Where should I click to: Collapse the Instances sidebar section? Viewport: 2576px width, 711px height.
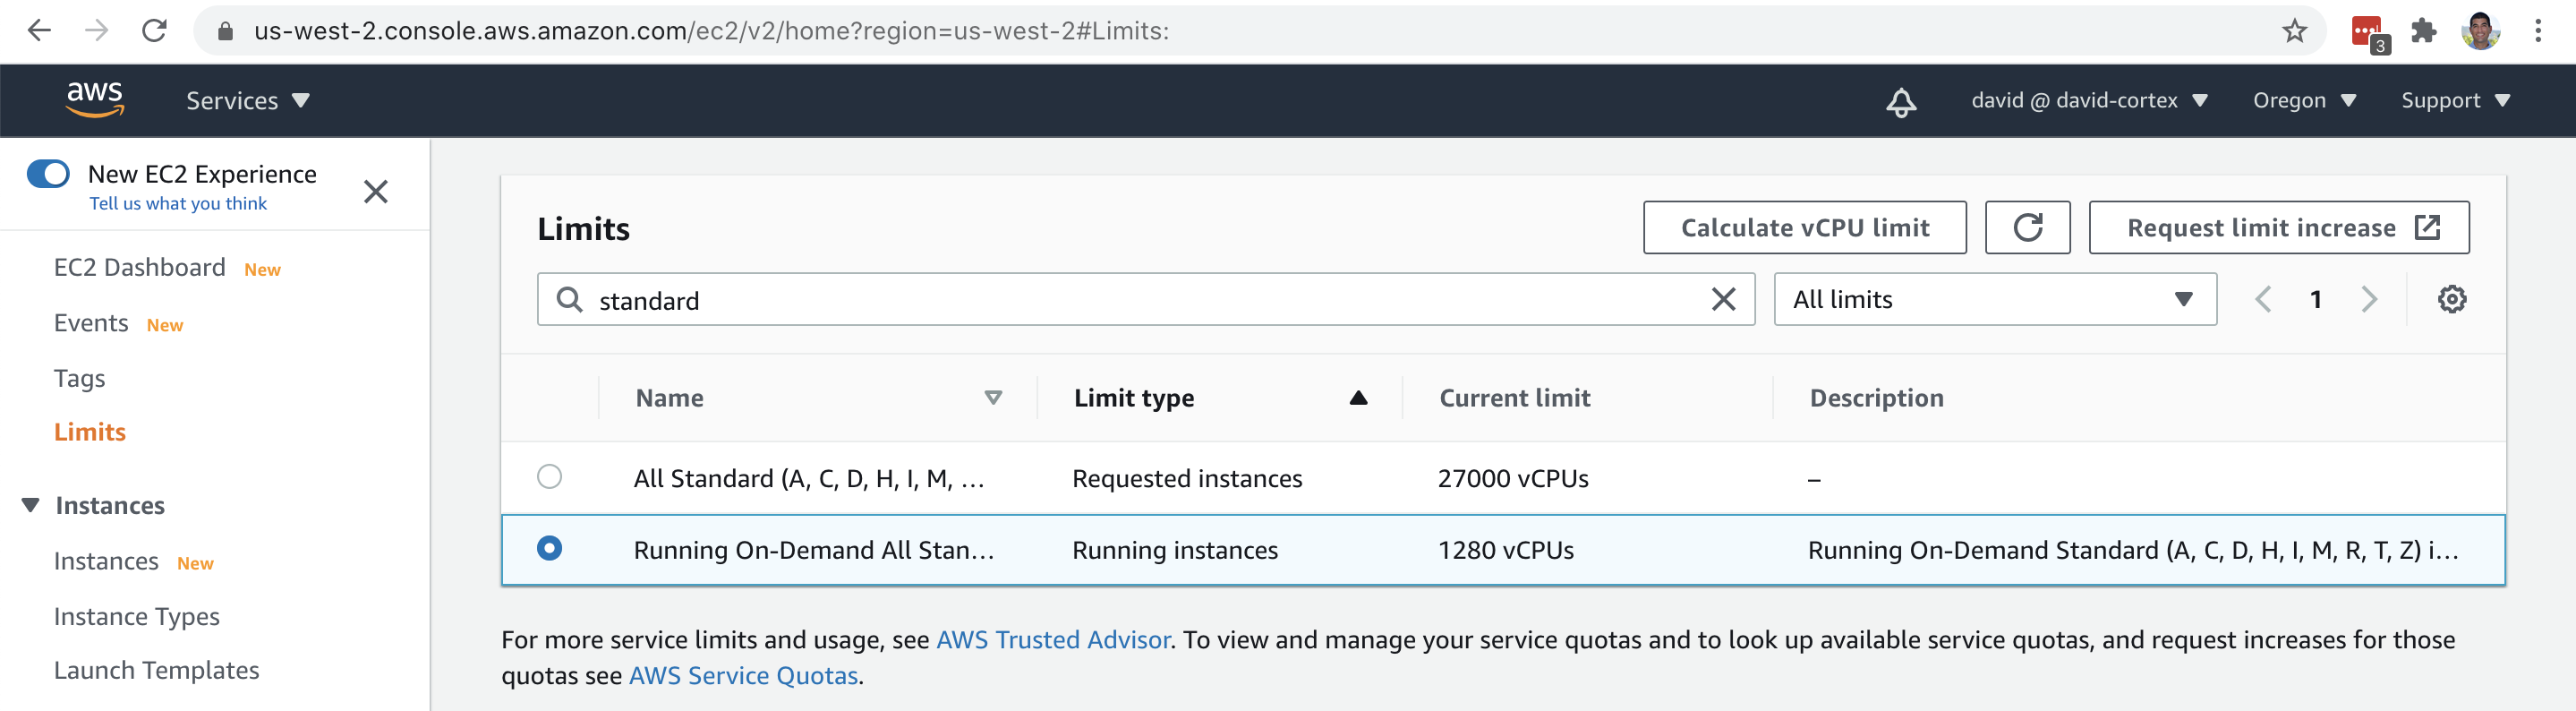point(31,505)
